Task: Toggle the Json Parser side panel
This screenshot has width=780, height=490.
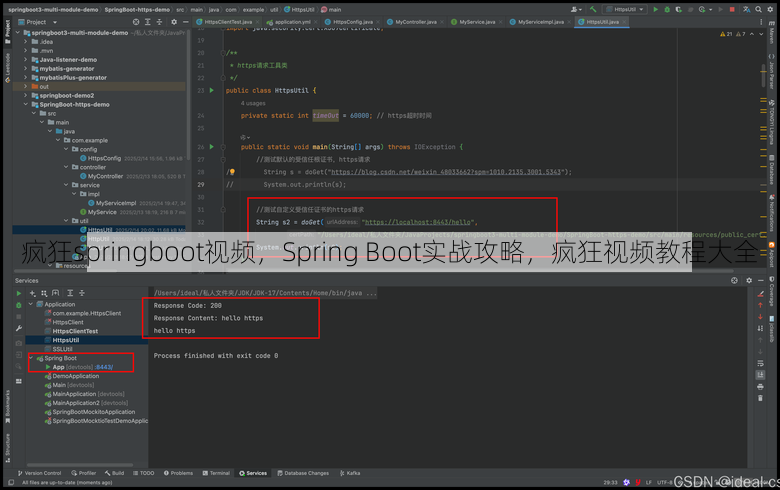Action: click(x=772, y=72)
